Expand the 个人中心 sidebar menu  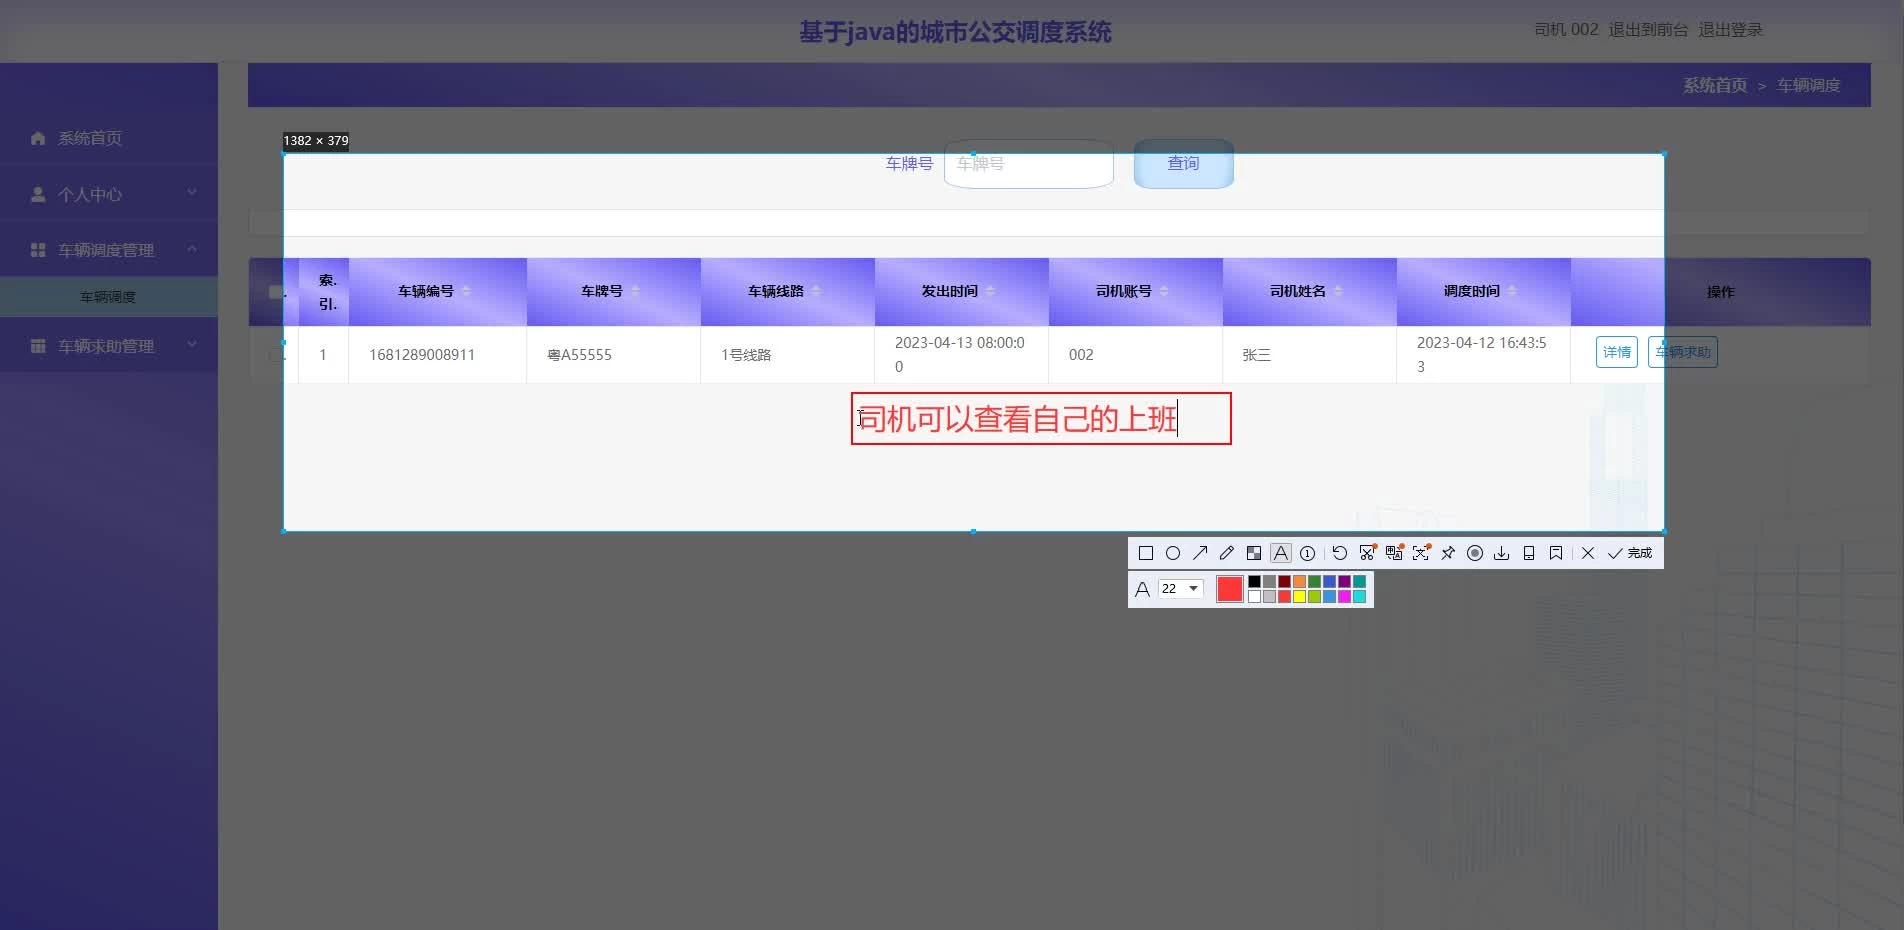(x=109, y=194)
